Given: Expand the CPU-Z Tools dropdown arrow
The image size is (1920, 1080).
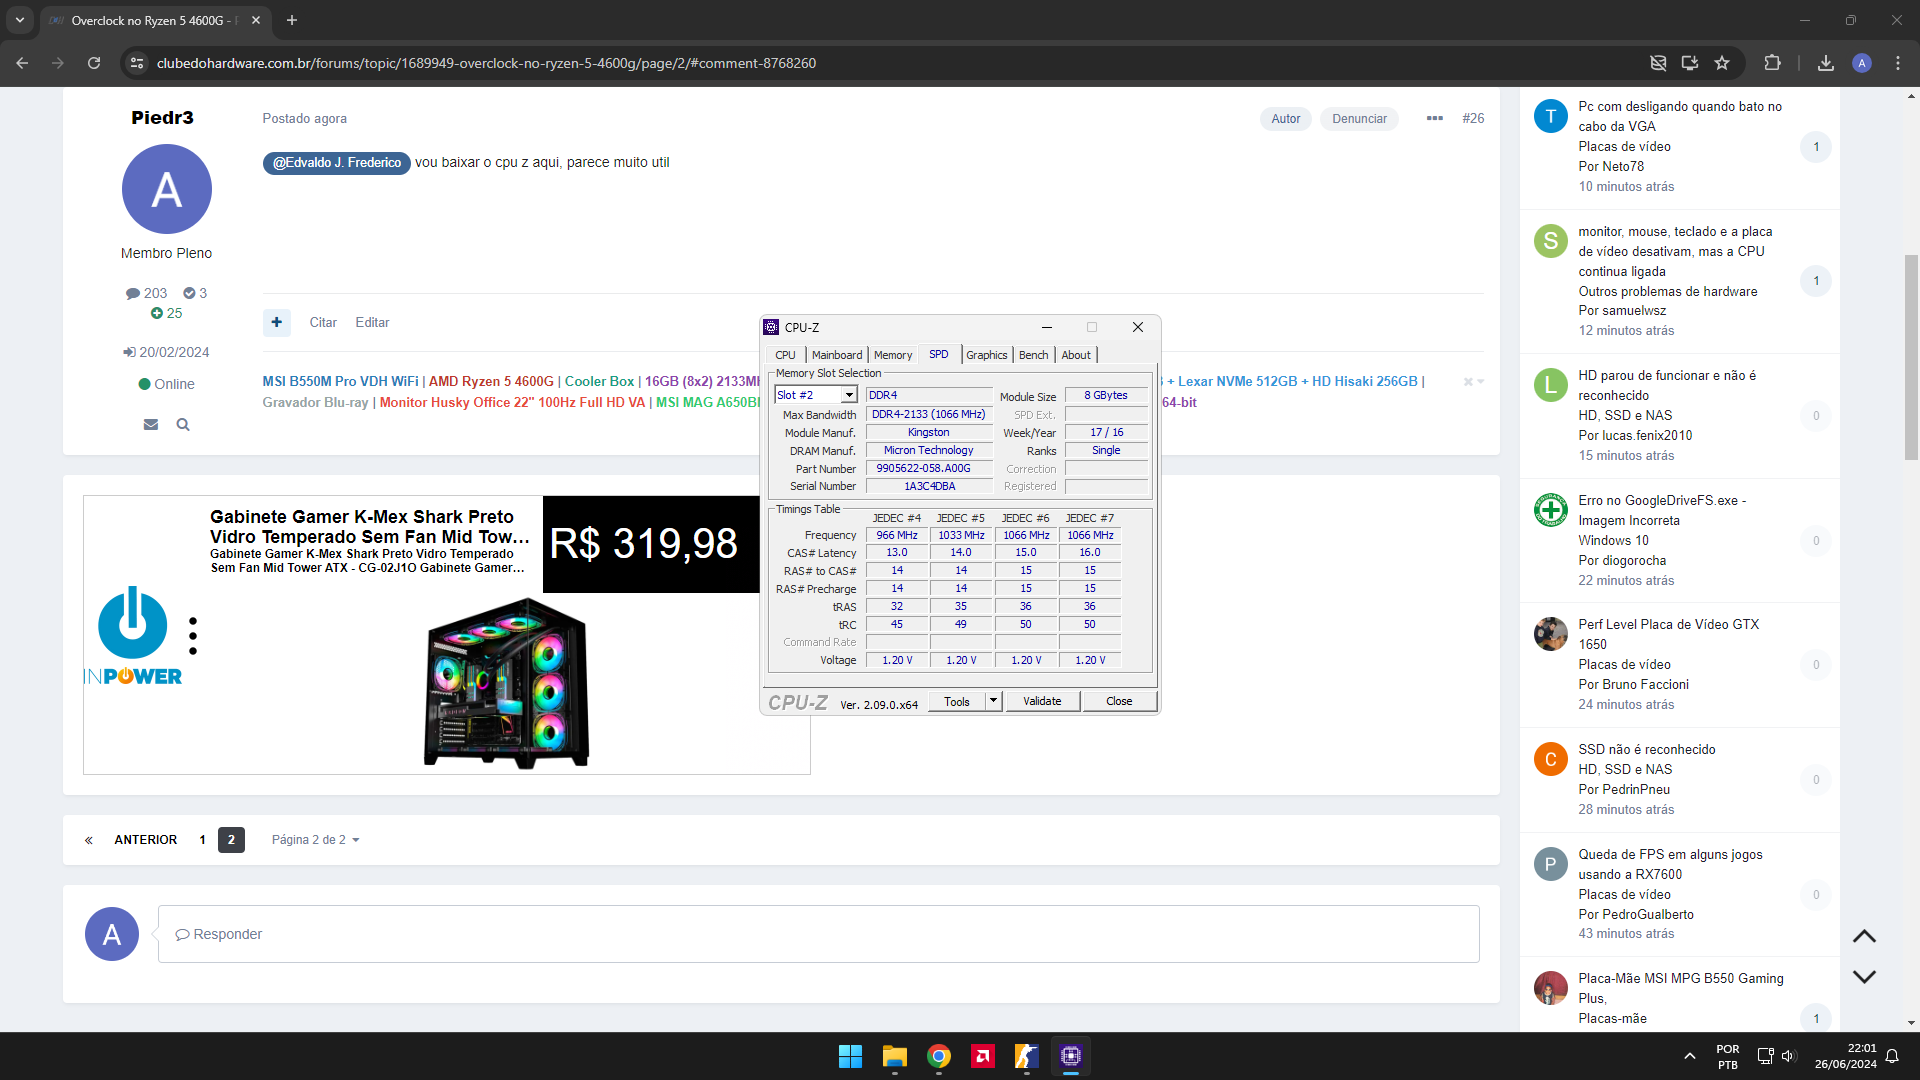Looking at the screenshot, I should click(993, 701).
